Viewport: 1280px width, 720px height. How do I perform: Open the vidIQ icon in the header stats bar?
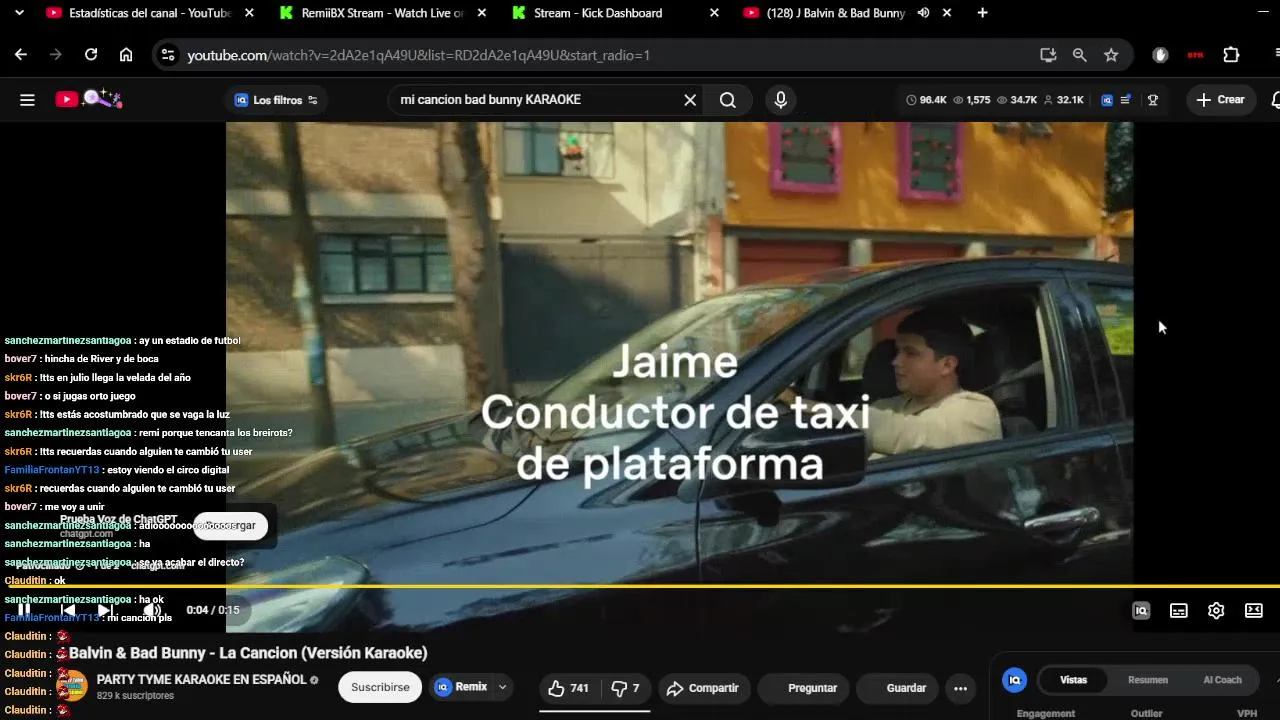click(1107, 100)
